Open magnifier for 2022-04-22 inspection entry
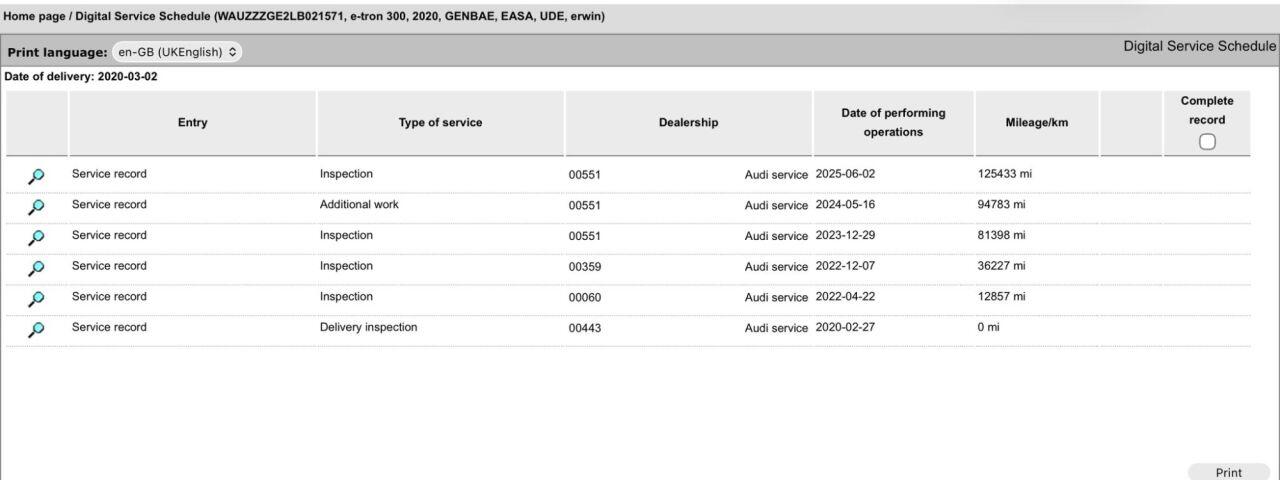Screen dimensions: 1280x480 tap(36, 299)
